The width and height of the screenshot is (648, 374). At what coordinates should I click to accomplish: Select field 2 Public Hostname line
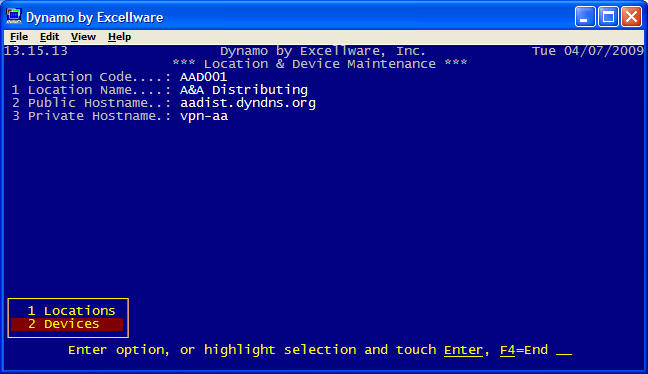164,103
